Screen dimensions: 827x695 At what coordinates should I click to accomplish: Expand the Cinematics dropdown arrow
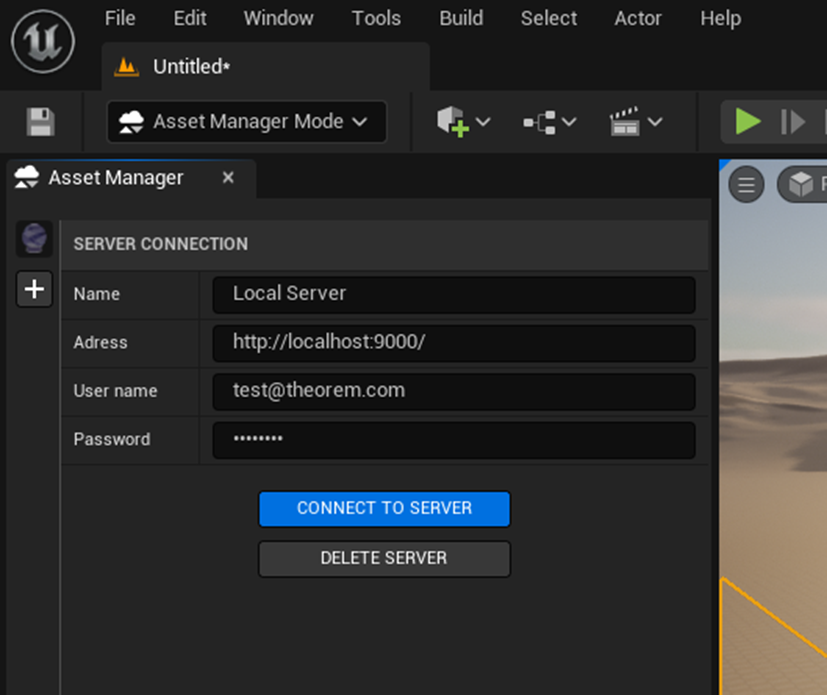click(655, 122)
